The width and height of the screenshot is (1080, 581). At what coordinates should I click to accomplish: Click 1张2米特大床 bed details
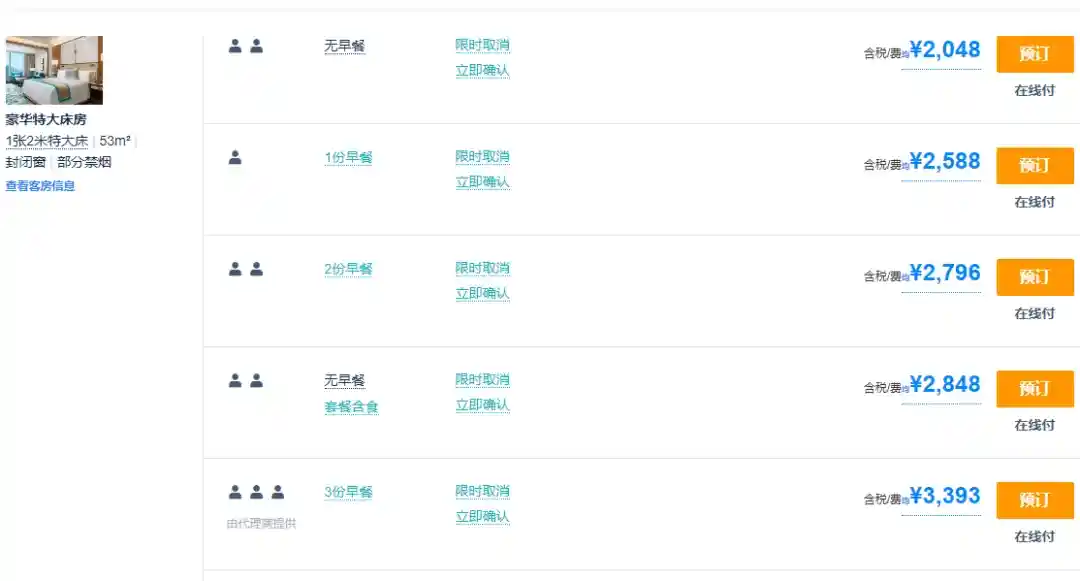tap(47, 141)
